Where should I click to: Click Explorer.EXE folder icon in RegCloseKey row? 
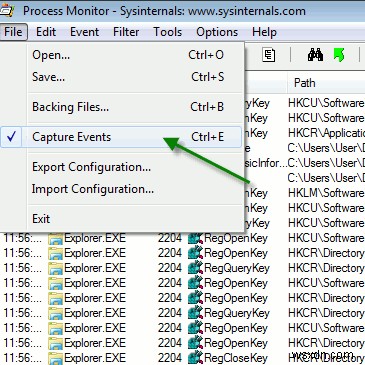(x=55, y=358)
